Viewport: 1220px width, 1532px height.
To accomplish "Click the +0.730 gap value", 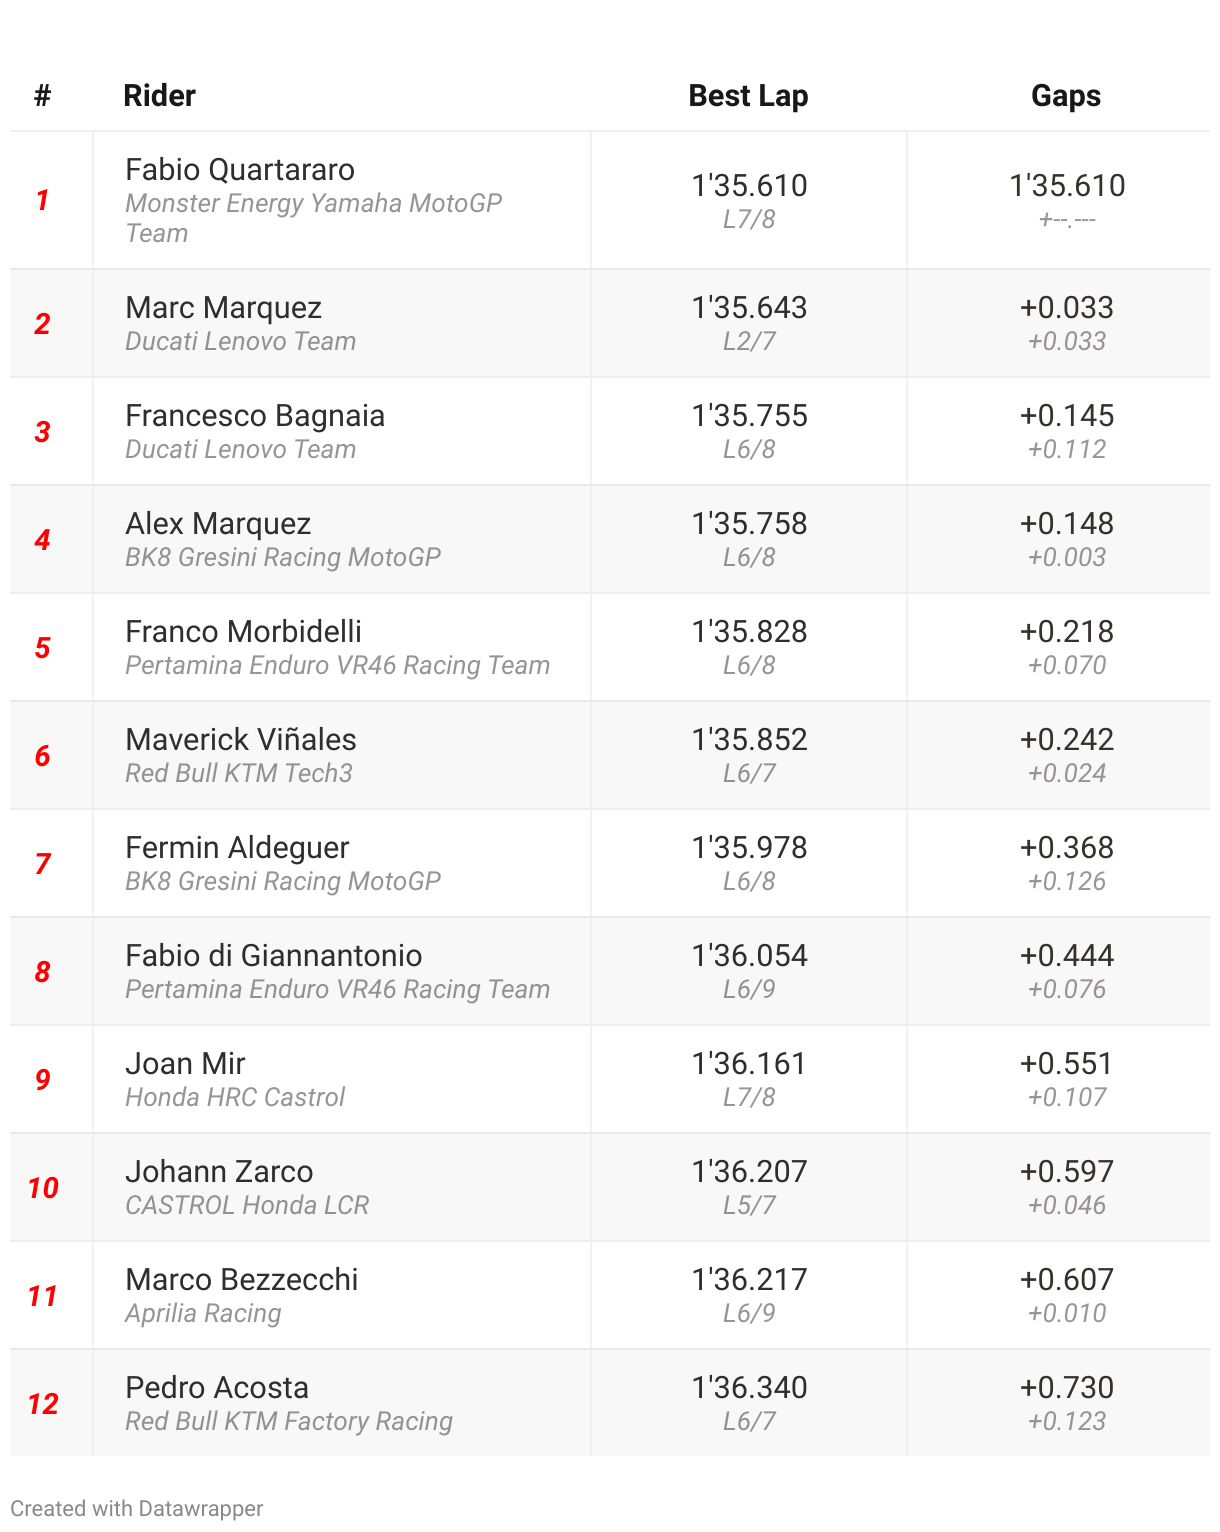I will [1066, 1388].
